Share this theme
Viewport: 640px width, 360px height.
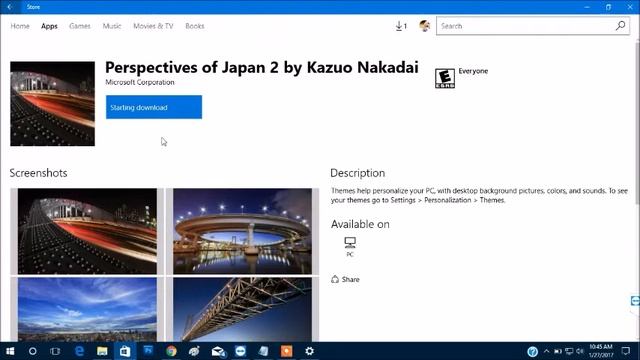click(x=345, y=280)
